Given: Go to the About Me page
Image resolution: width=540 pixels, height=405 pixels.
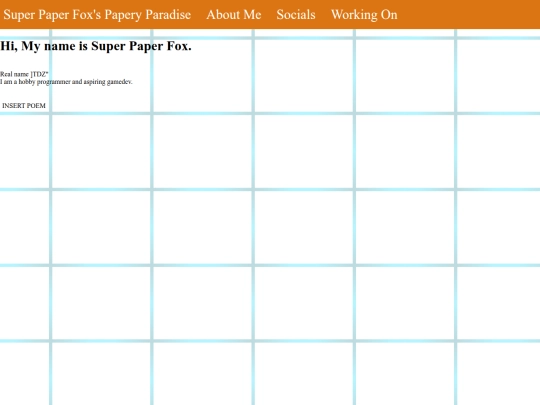Looking at the screenshot, I should 234,14.
